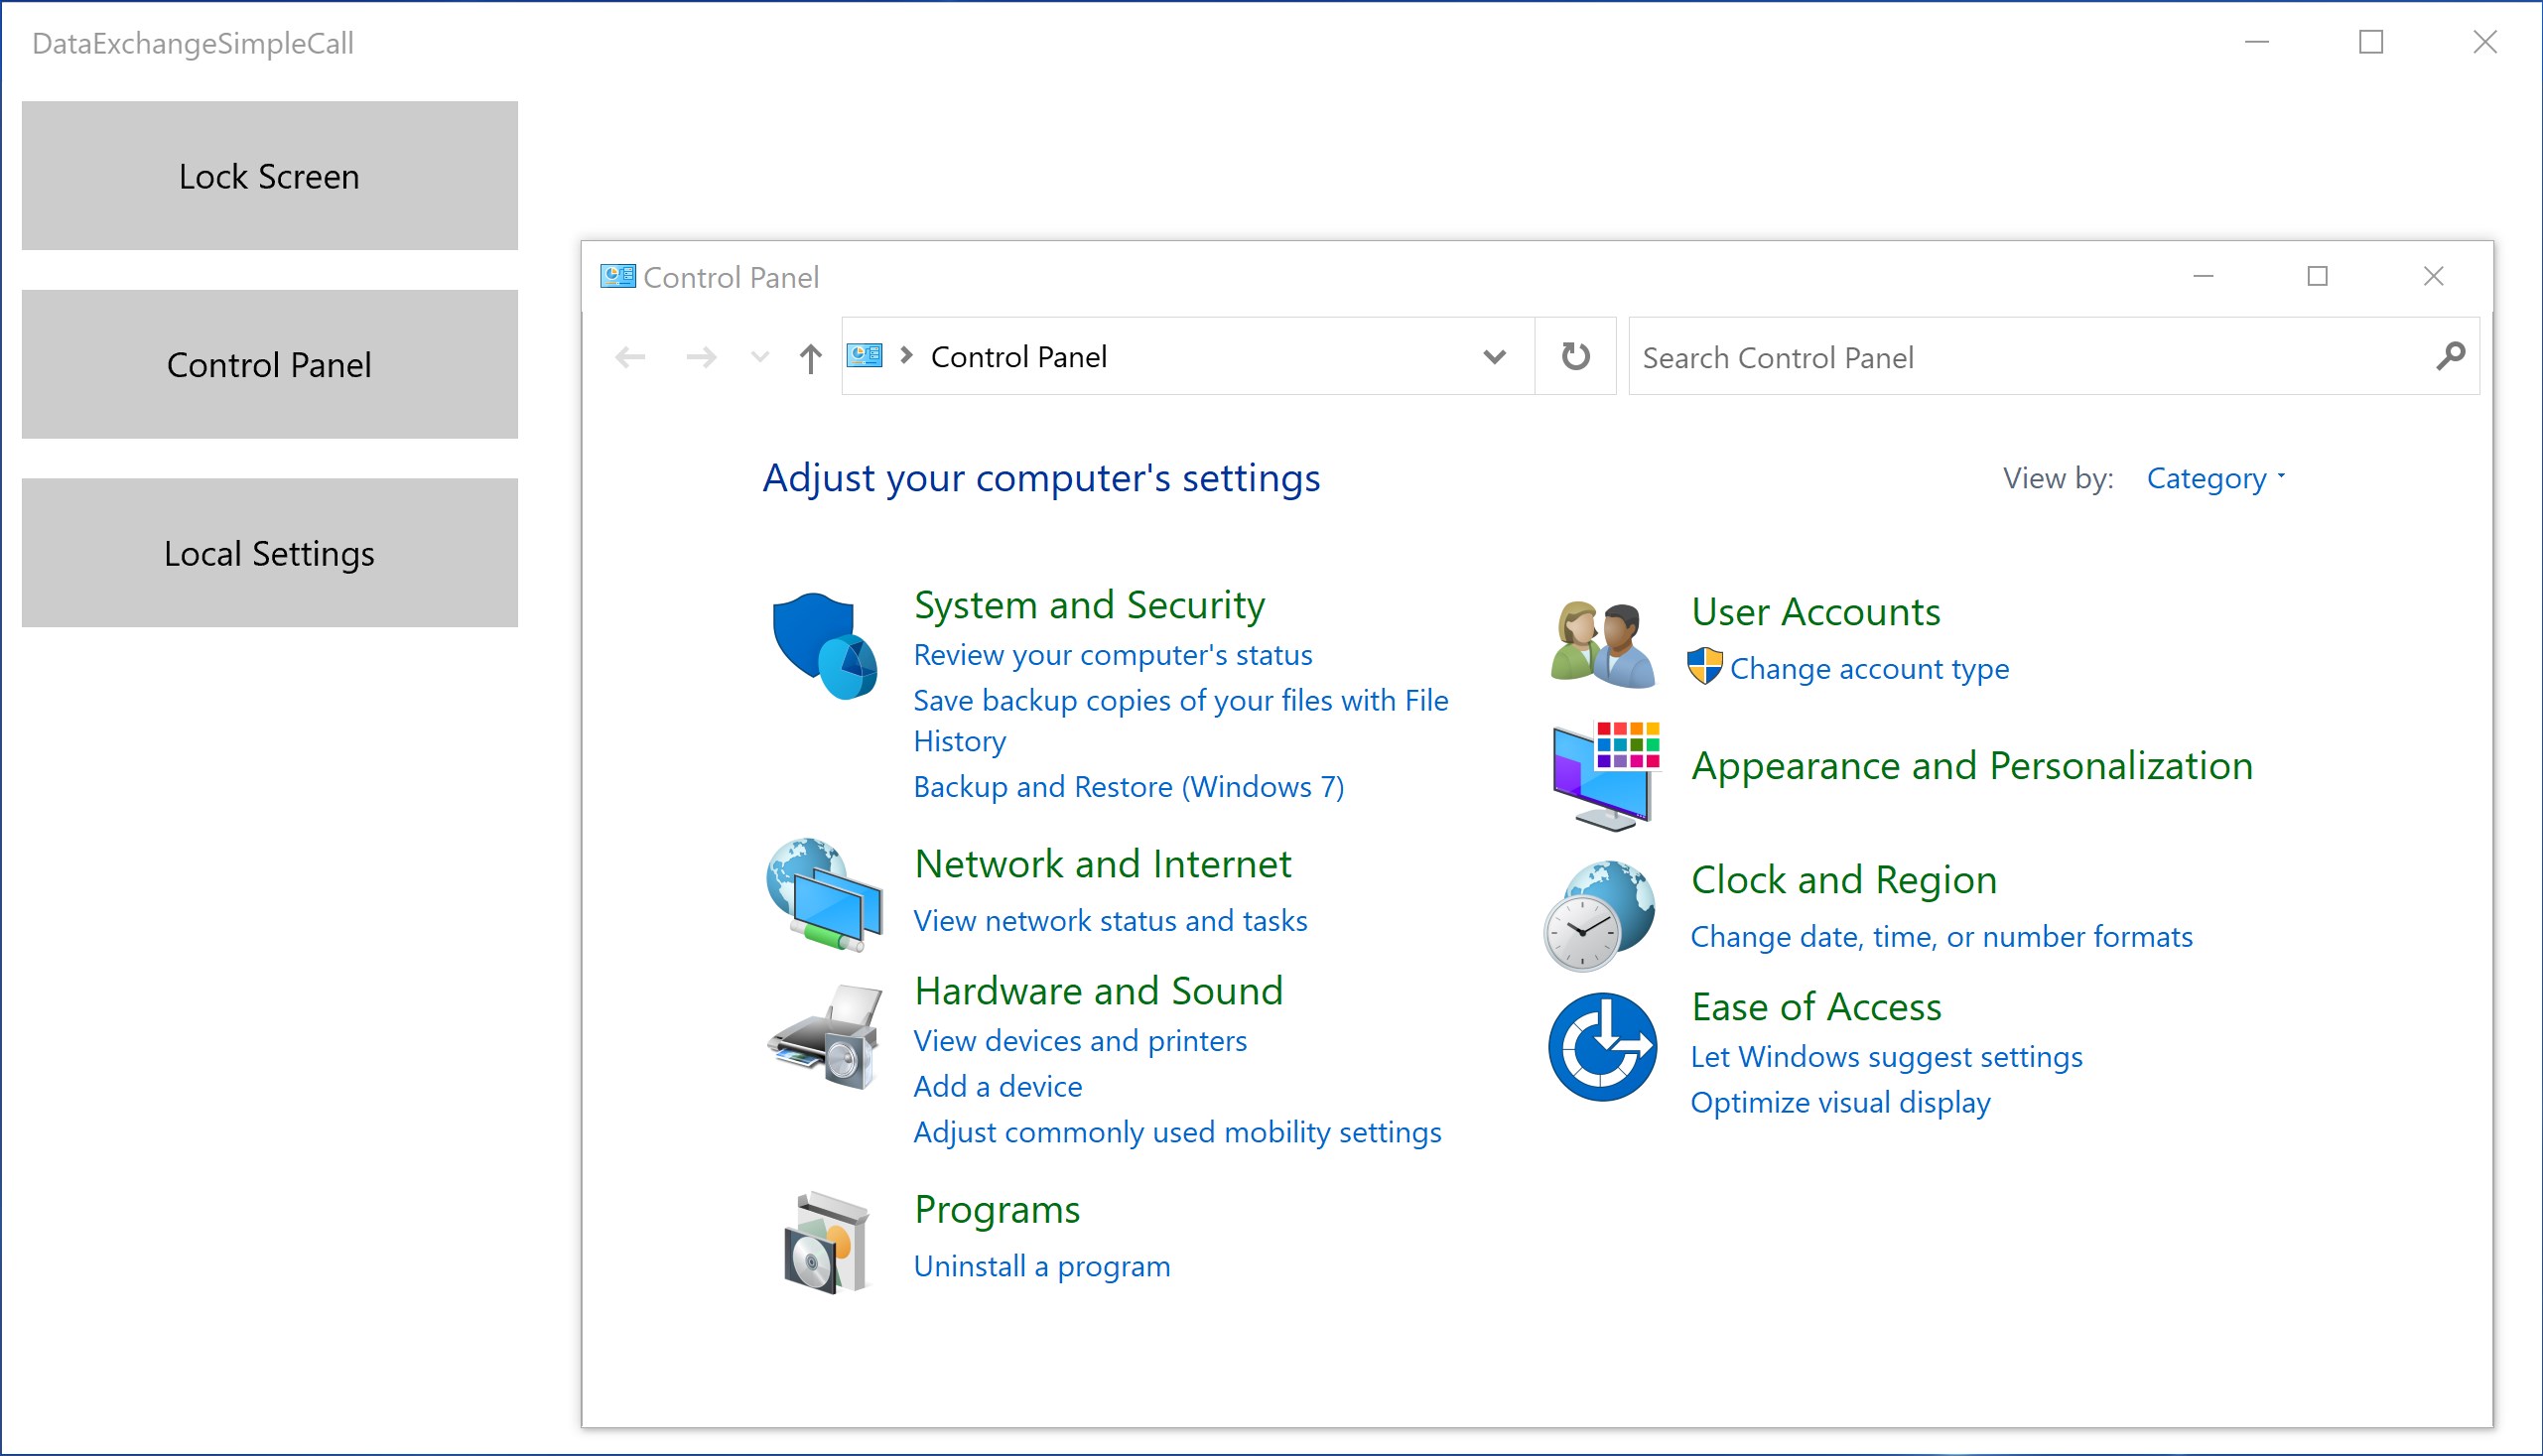Refresh the Control Panel address bar

pos(1575,356)
